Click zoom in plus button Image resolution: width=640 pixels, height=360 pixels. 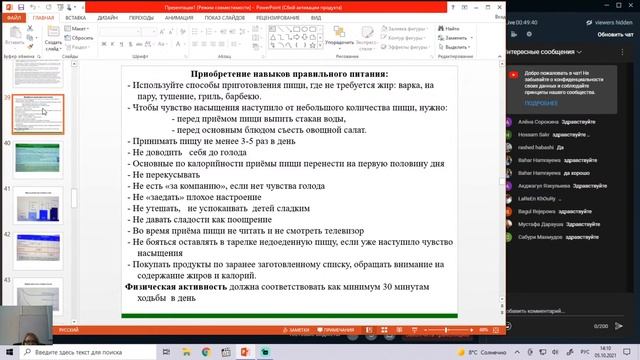(x=471, y=330)
